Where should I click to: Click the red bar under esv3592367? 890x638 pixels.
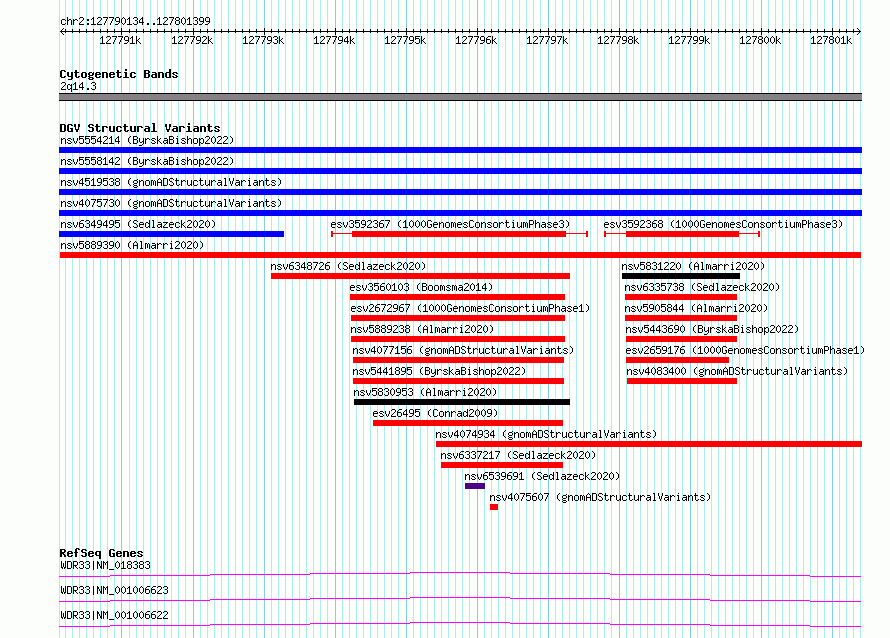459,234
